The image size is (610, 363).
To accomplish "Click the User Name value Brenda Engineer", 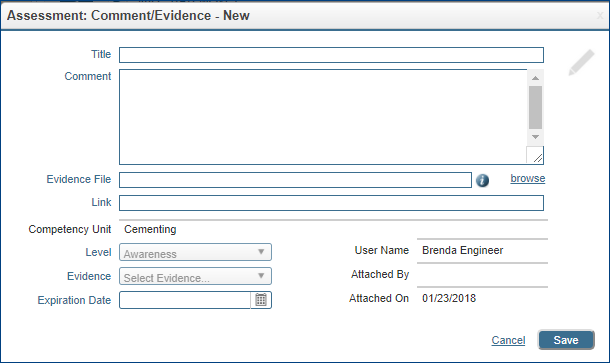I will (x=463, y=250).
